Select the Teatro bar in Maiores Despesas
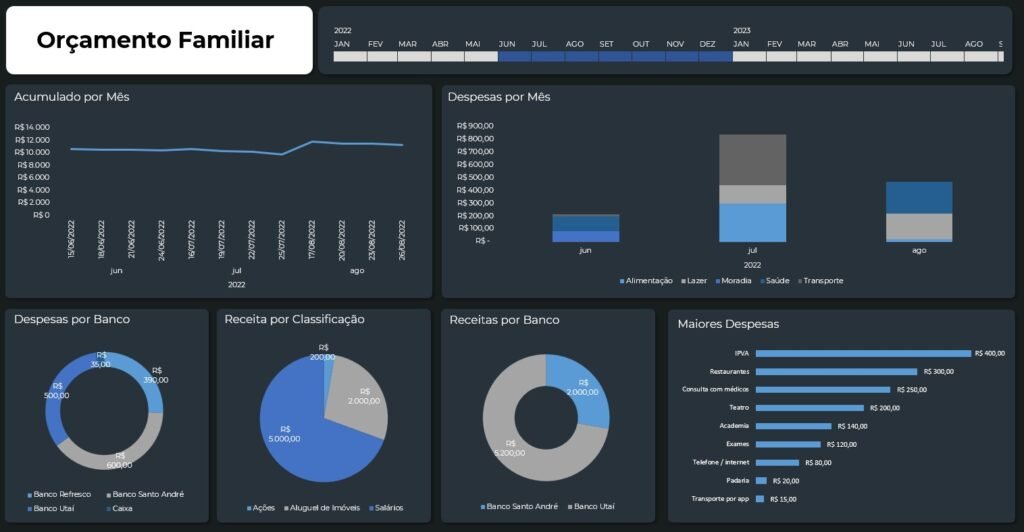Viewport: 1024px width, 532px height. click(810, 408)
